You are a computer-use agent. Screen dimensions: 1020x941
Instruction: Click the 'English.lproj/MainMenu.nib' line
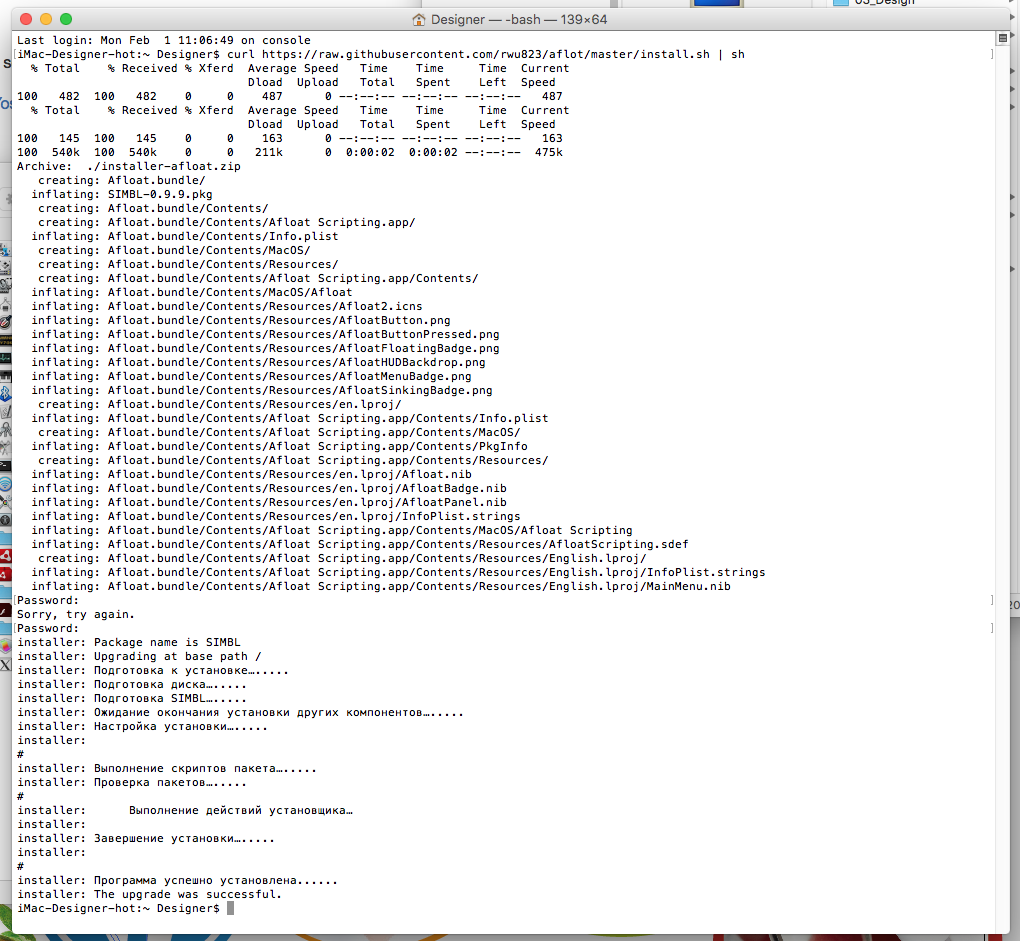[381, 587]
